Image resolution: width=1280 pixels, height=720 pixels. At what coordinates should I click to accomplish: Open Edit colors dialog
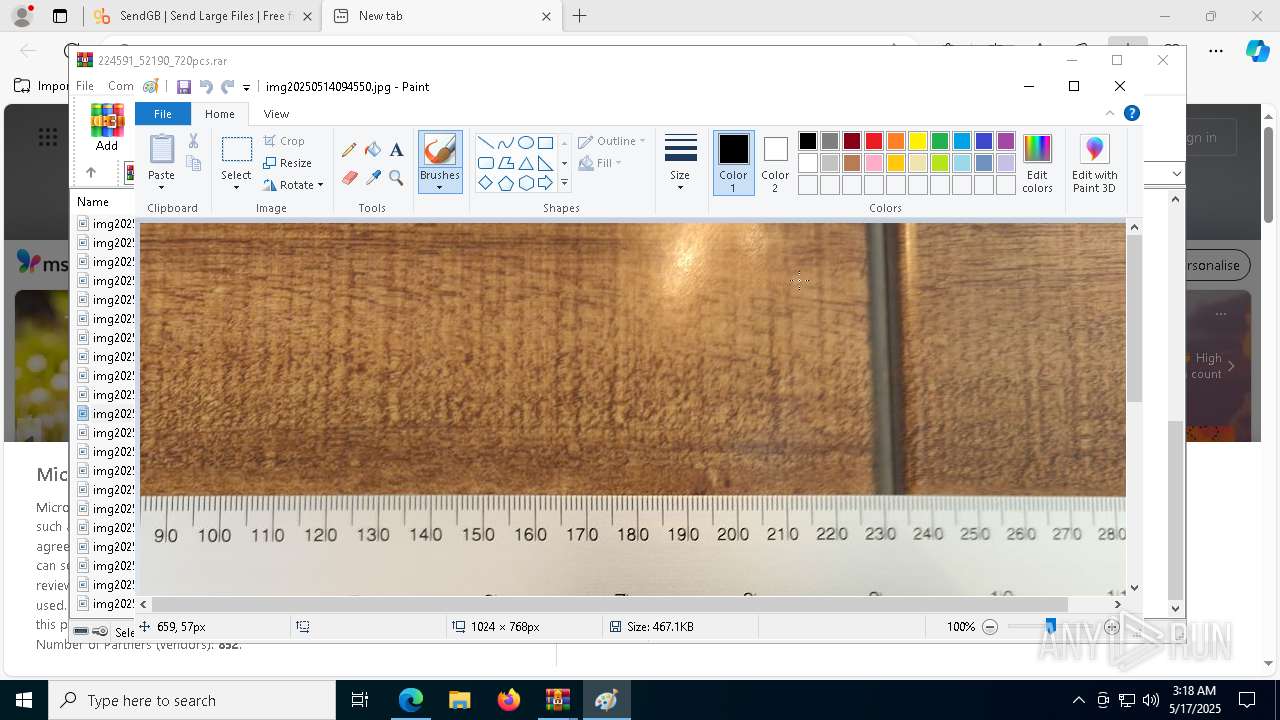click(1037, 164)
